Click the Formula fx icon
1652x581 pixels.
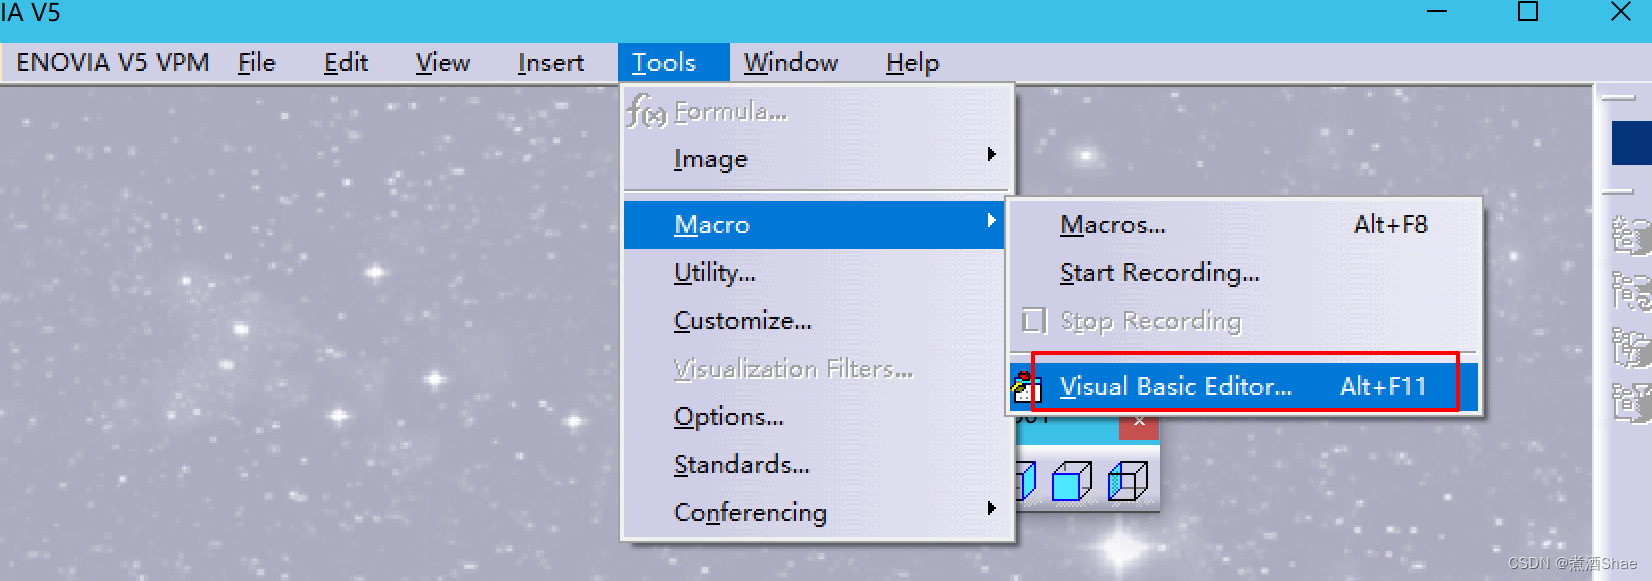[646, 112]
